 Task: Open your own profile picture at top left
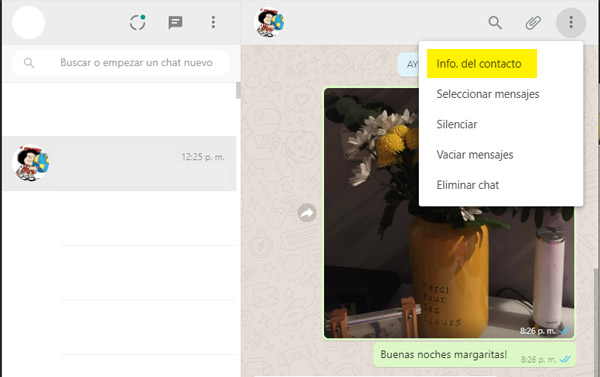pyautogui.click(x=28, y=22)
